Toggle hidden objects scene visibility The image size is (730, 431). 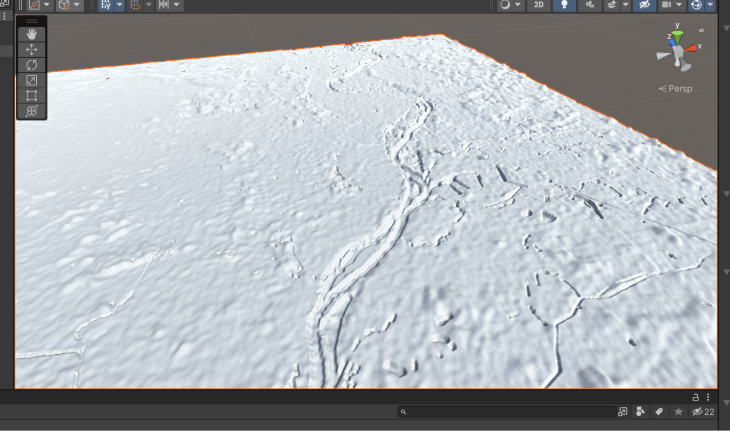tap(644, 5)
